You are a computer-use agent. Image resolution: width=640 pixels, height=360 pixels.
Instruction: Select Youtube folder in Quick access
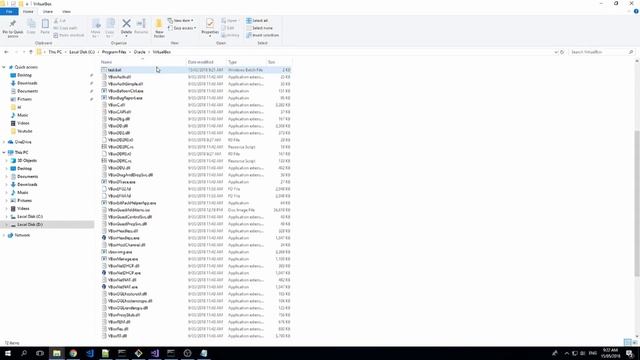(x=24, y=131)
